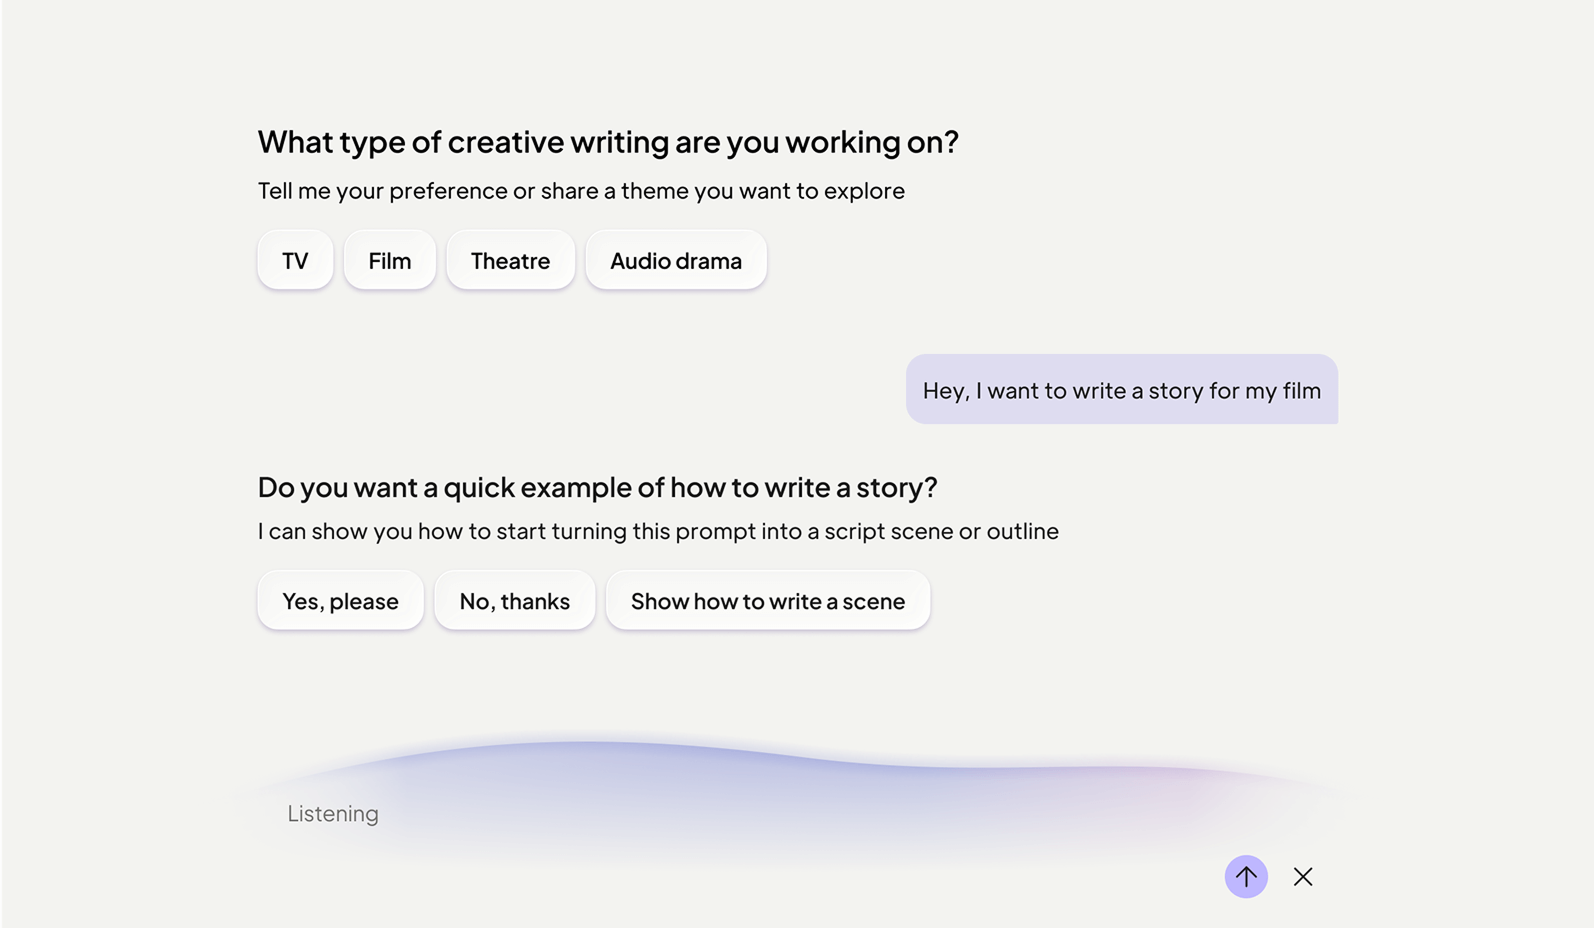Click the script scene or outline description text
The width and height of the screenshot is (1594, 928).
pos(658,531)
